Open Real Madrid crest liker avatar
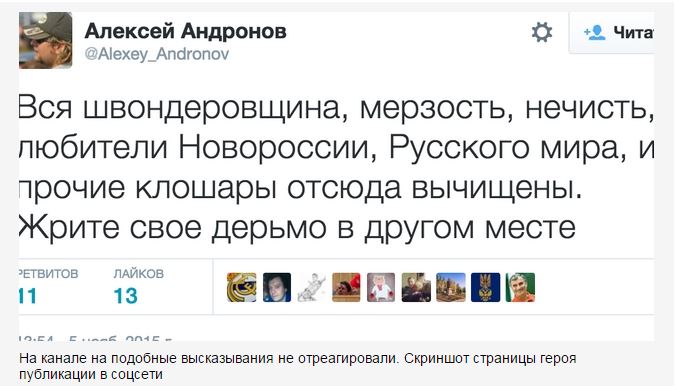Screen dimensions: 677x386 coord(242,287)
